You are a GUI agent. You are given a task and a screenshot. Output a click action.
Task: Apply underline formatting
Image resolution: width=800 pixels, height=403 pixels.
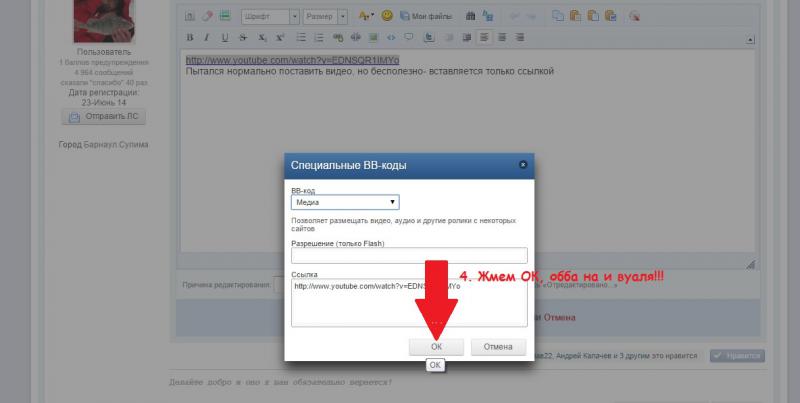[224, 37]
